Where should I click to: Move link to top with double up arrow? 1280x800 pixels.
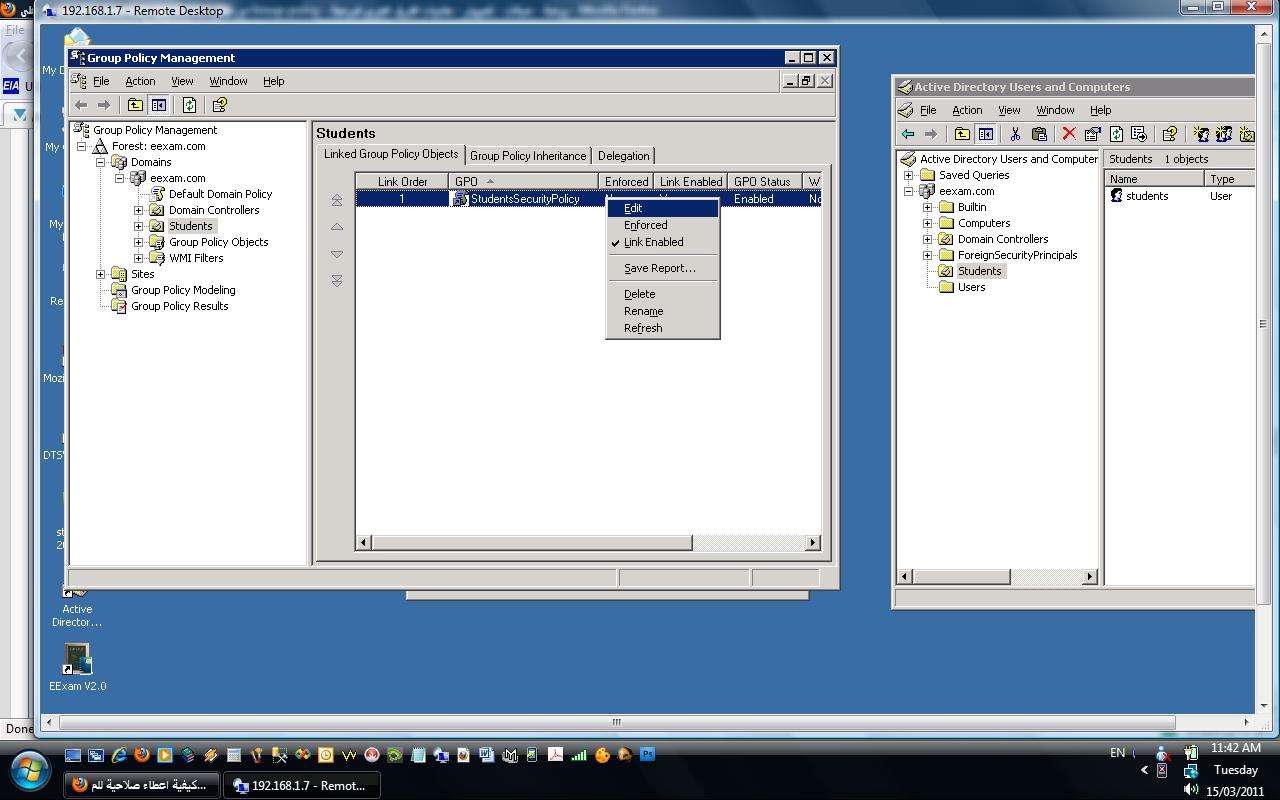click(337, 200)
